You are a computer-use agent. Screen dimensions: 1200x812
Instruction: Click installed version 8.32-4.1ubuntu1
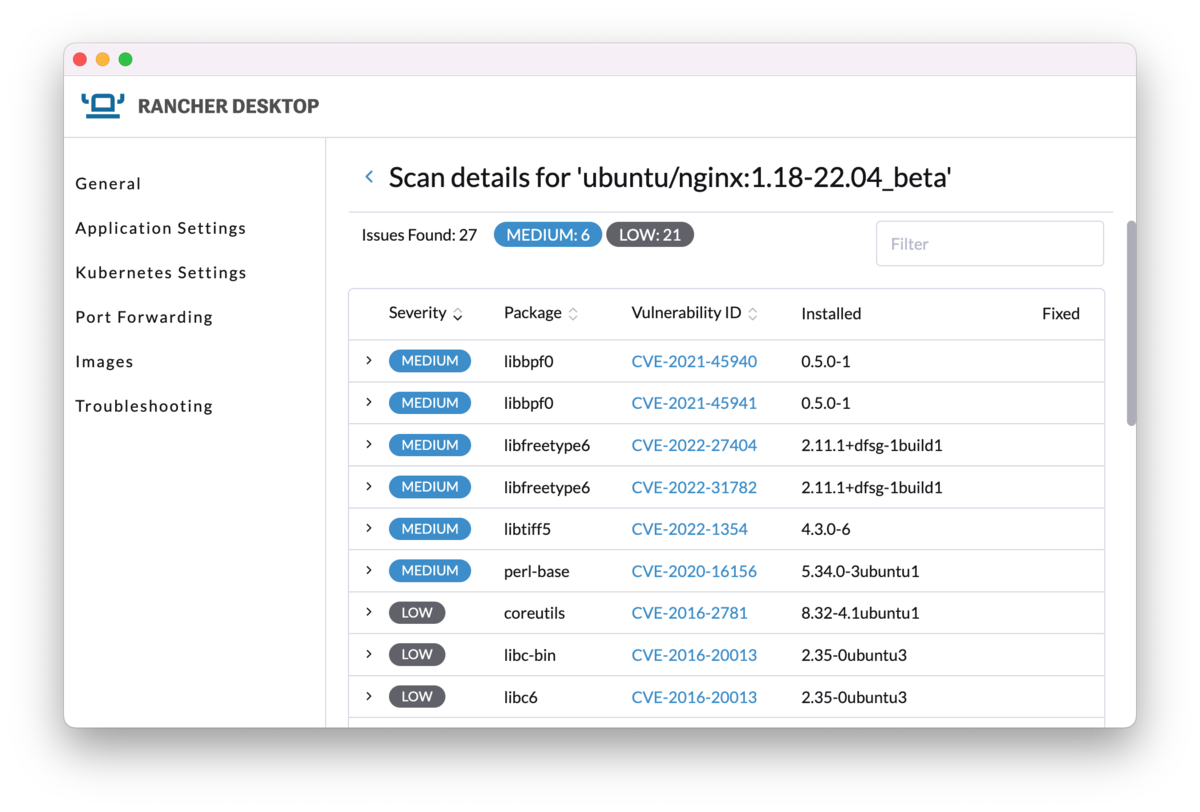click(860, 613)
